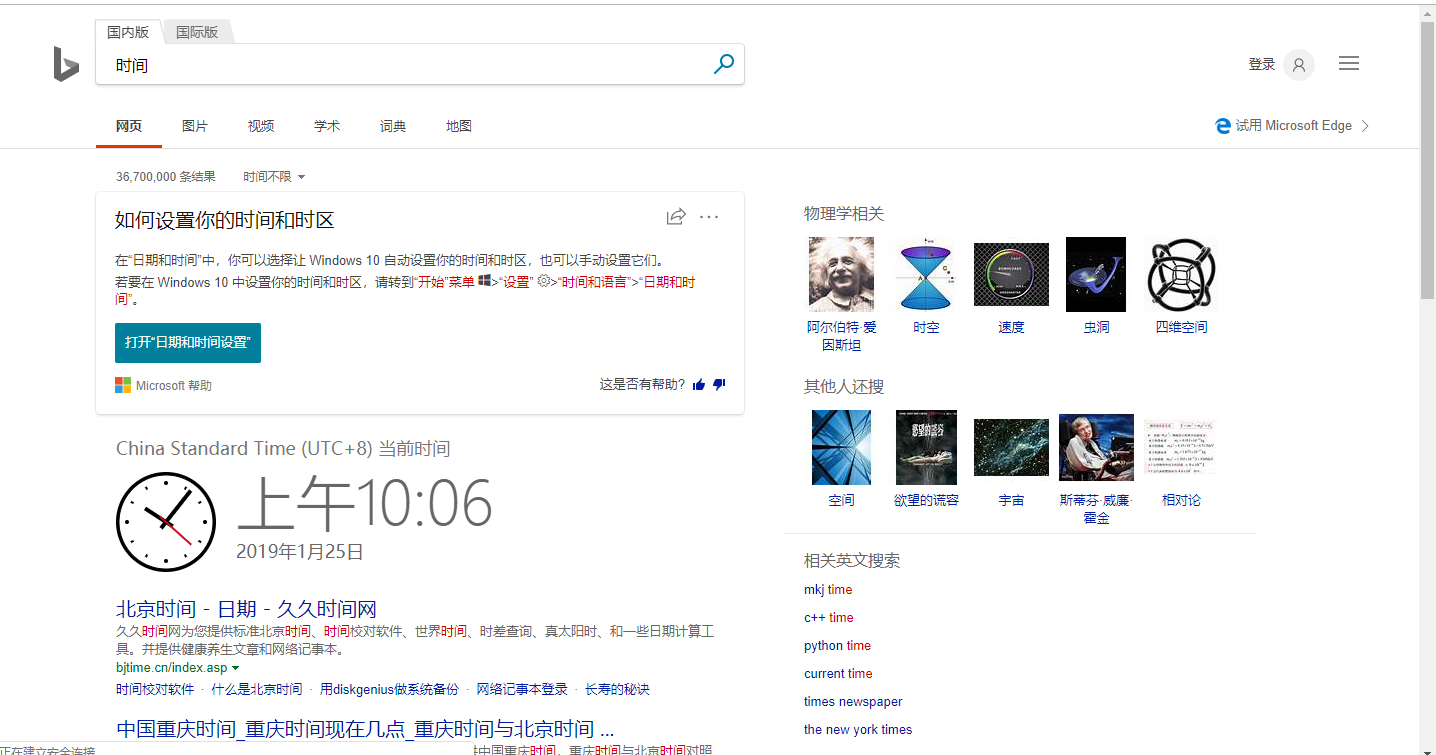Click the chevron next to 试用 Microsoft Edge
Image resolution: width=1436 pixels, height=755 pixels.
1366,125
